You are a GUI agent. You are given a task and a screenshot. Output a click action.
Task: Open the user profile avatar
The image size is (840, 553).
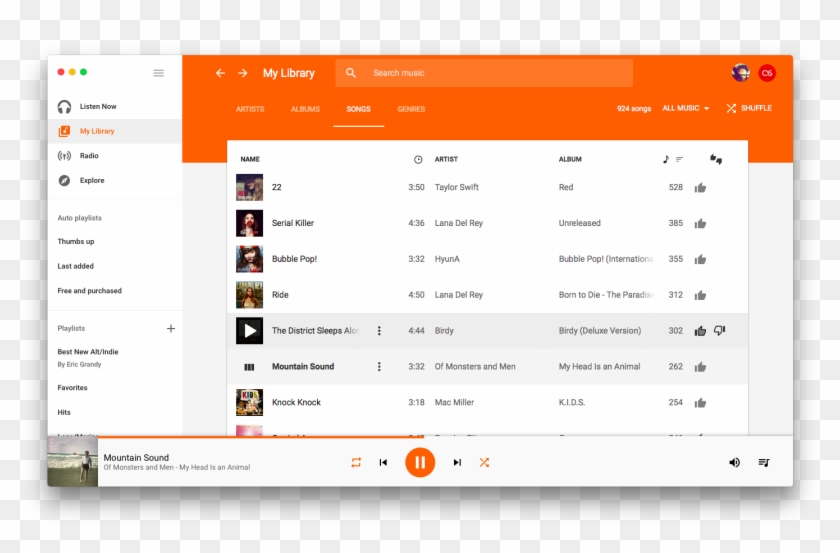[x=741, y=73]
